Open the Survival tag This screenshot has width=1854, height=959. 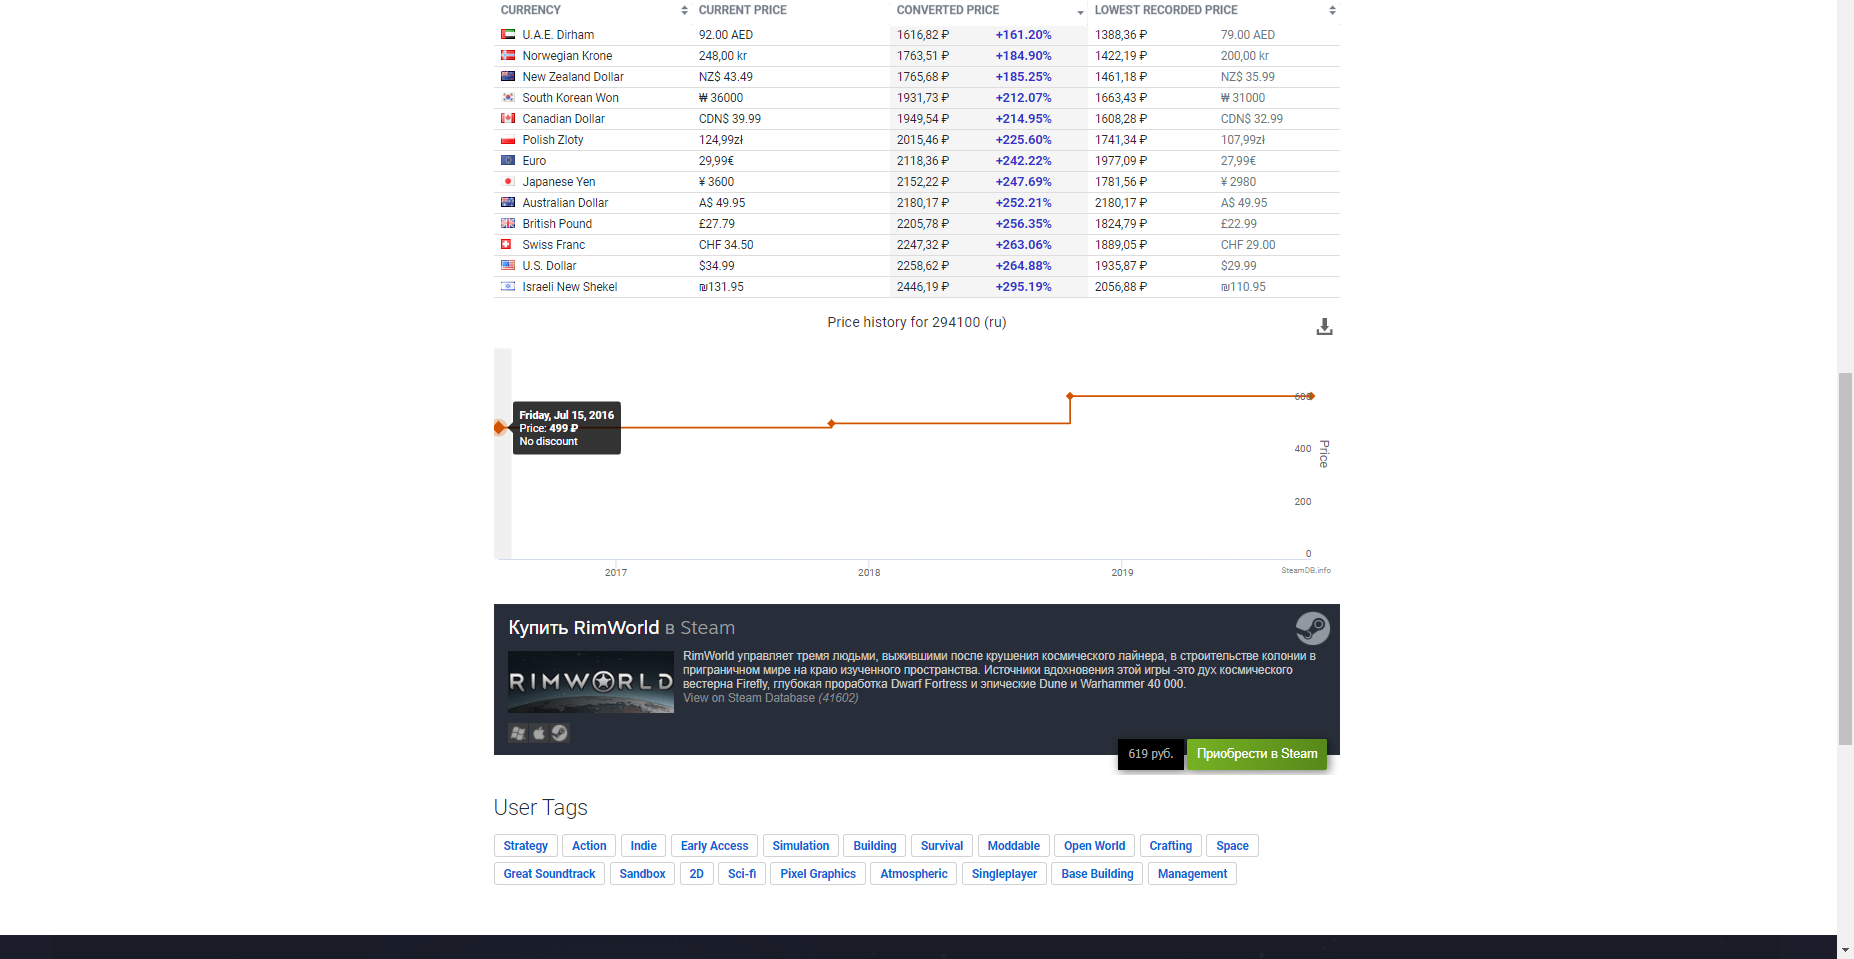tap(942, 846)
